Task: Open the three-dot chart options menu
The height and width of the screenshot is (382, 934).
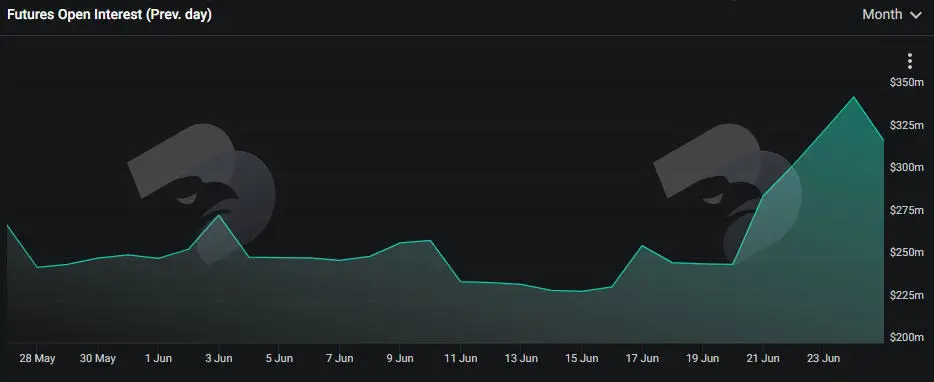Action: [x=910, y=61]
